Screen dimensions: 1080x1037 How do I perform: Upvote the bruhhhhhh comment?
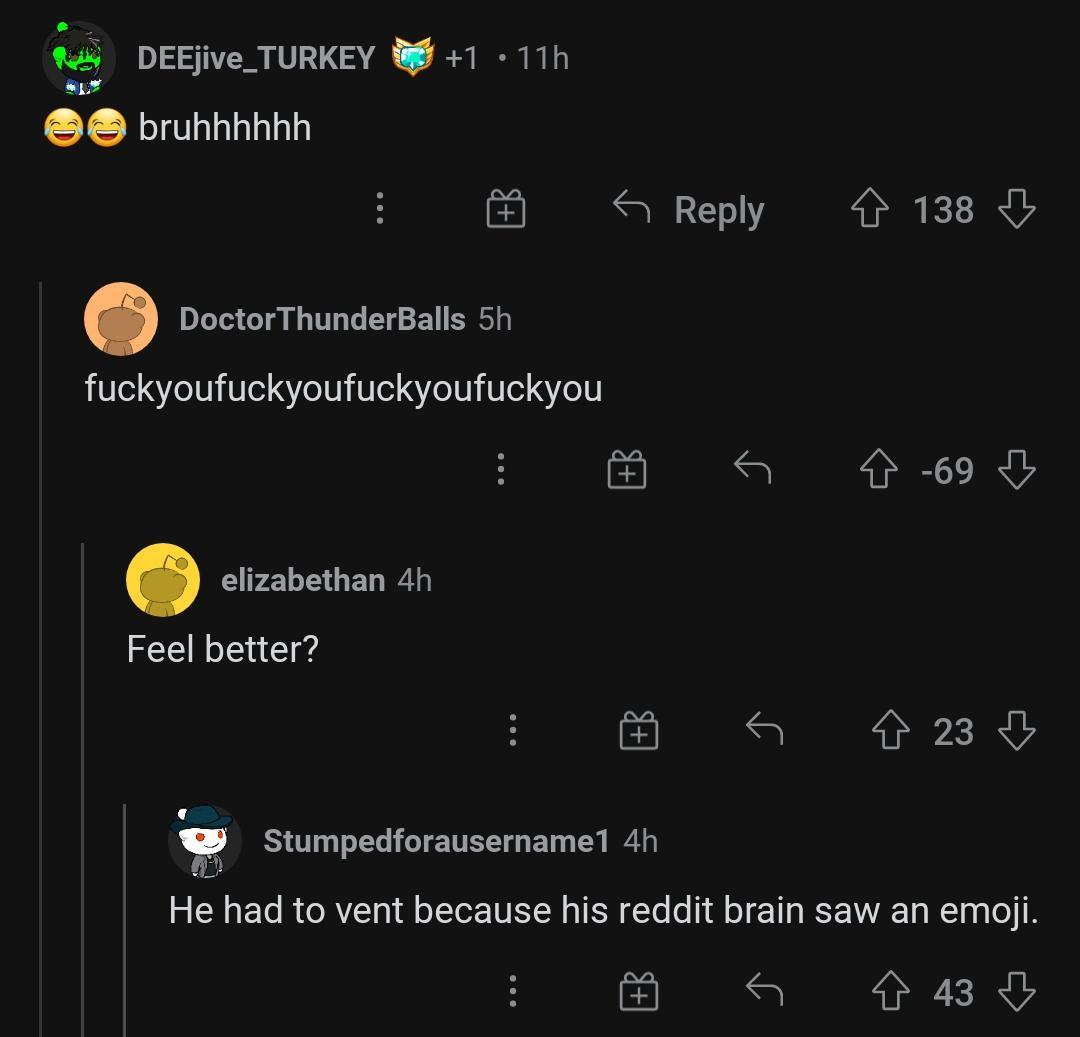click(870, 209)
